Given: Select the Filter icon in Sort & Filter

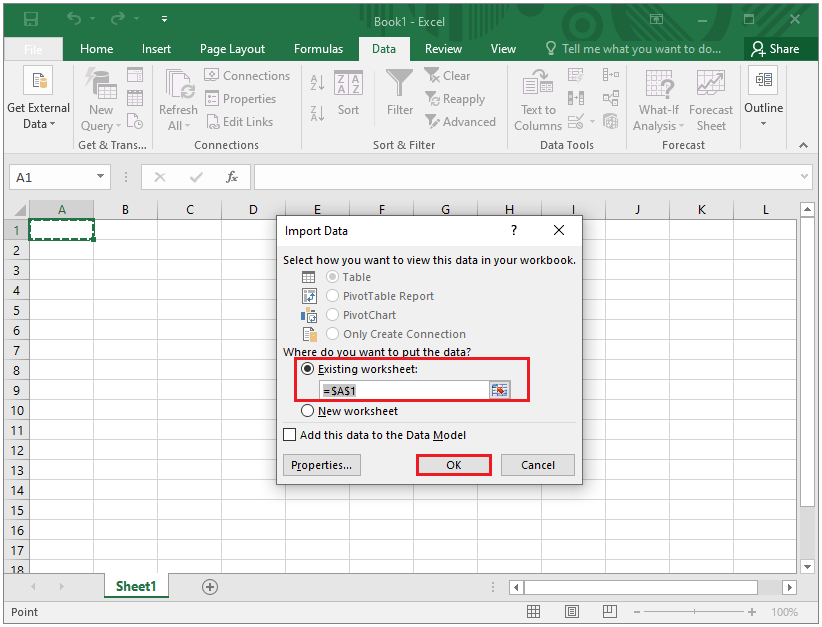Looking at the screenshot, I should point(398,90).
